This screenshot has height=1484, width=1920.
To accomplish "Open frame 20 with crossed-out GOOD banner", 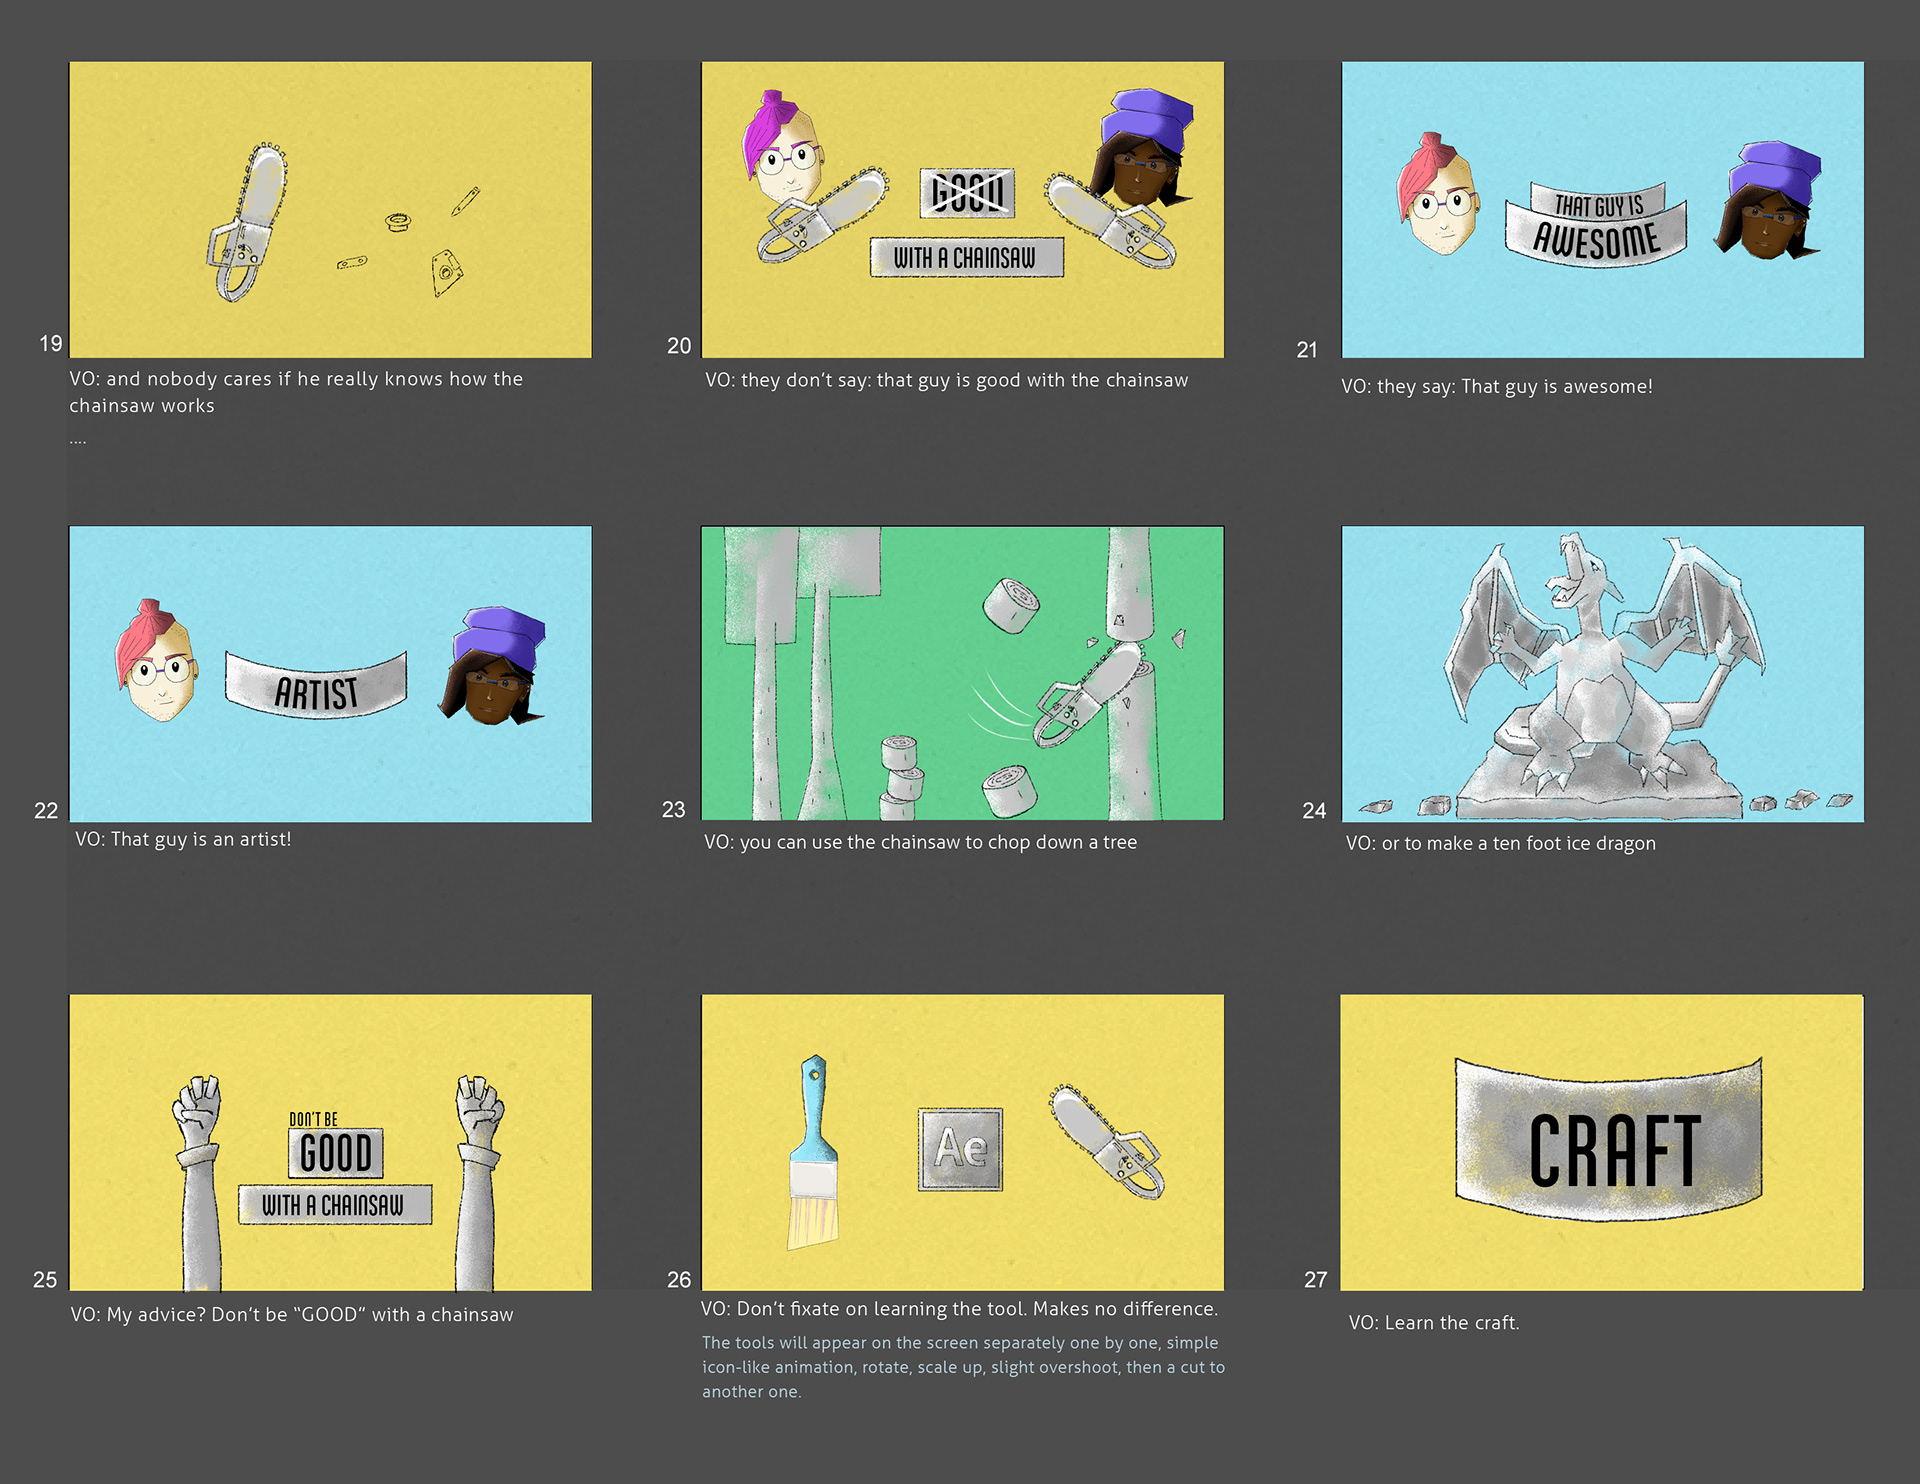I will (x=962, y=210).
